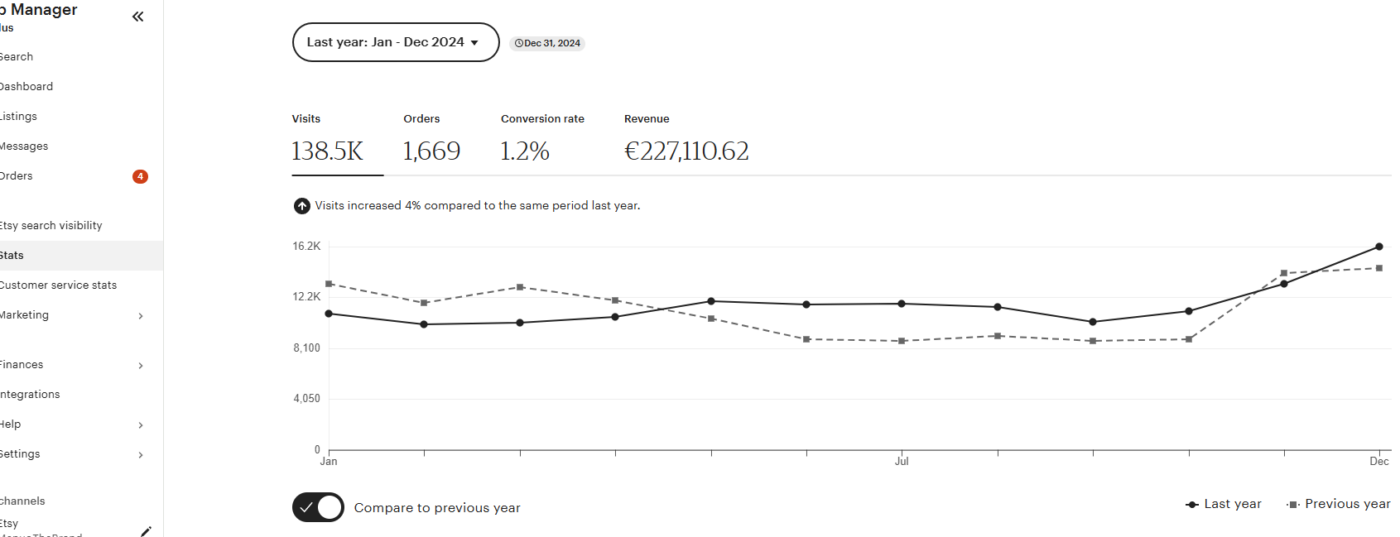Click the clock icon in Dec 31, 2024 badge
Viewport: 1400px width, 537px height.
pyautogui.click(x=518, y=44)
